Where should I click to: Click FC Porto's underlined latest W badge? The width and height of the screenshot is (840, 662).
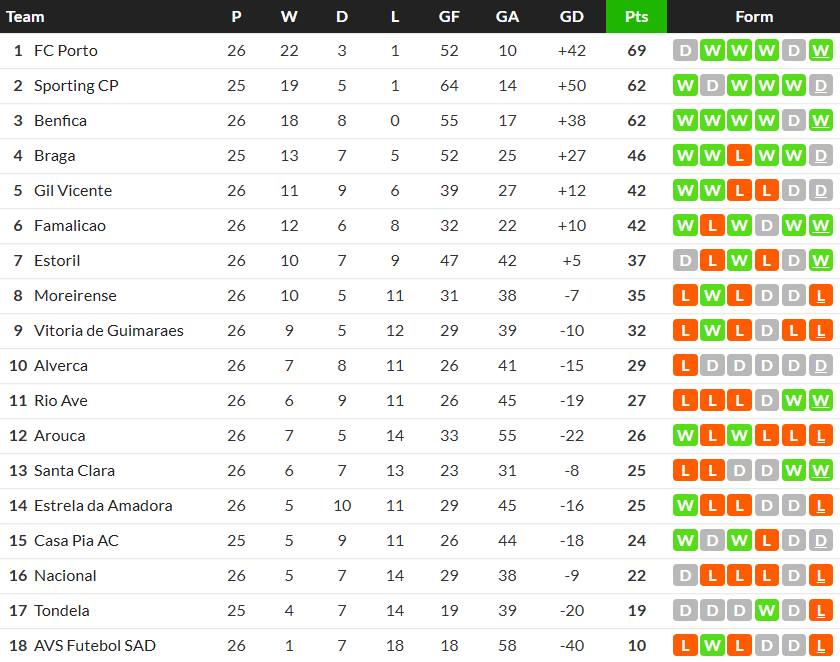(821, 51)
